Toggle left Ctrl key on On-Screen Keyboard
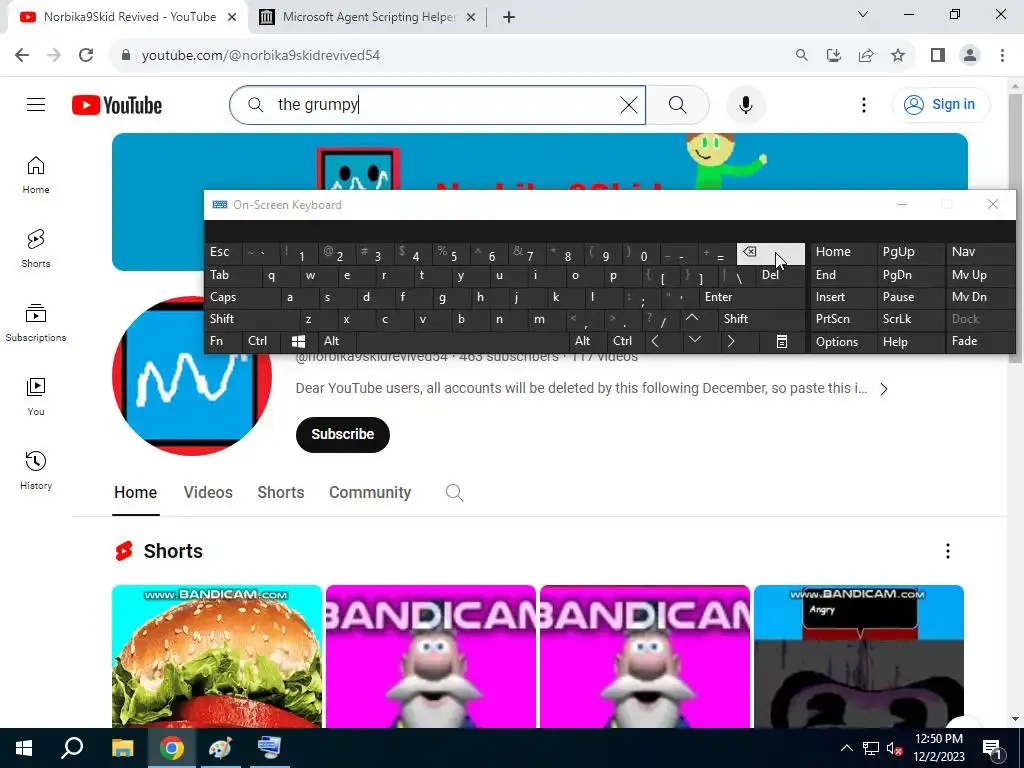 click(x=261, y=341)
